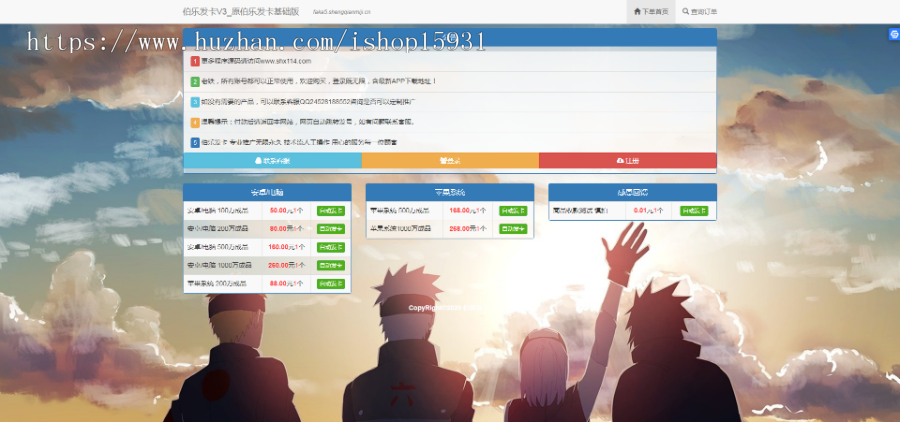Click the green buy button for the 160.00 item
Viewport: 900px width, 422px height.
(x=331, y=247)
